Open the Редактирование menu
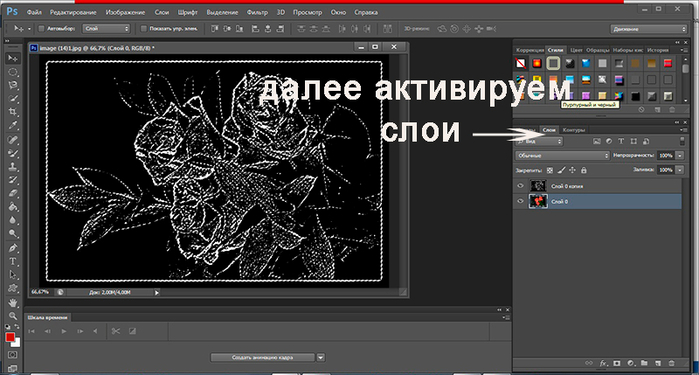The height and width of the screenshot is (375, 699). click(73, 12)
